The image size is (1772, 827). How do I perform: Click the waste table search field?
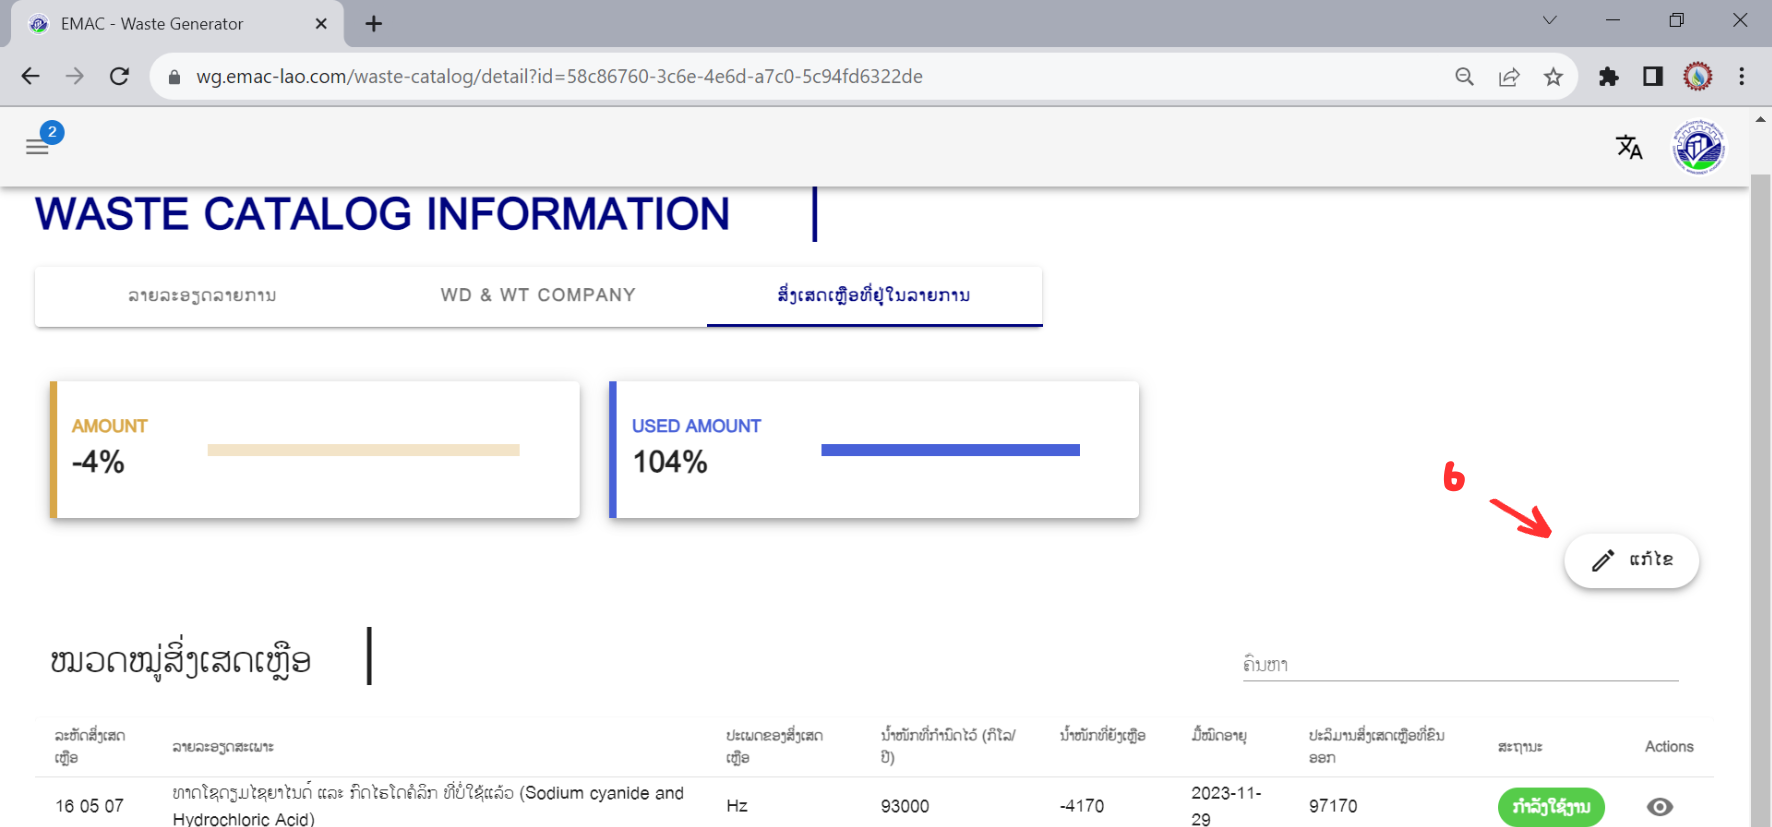tap(1459, 665)
